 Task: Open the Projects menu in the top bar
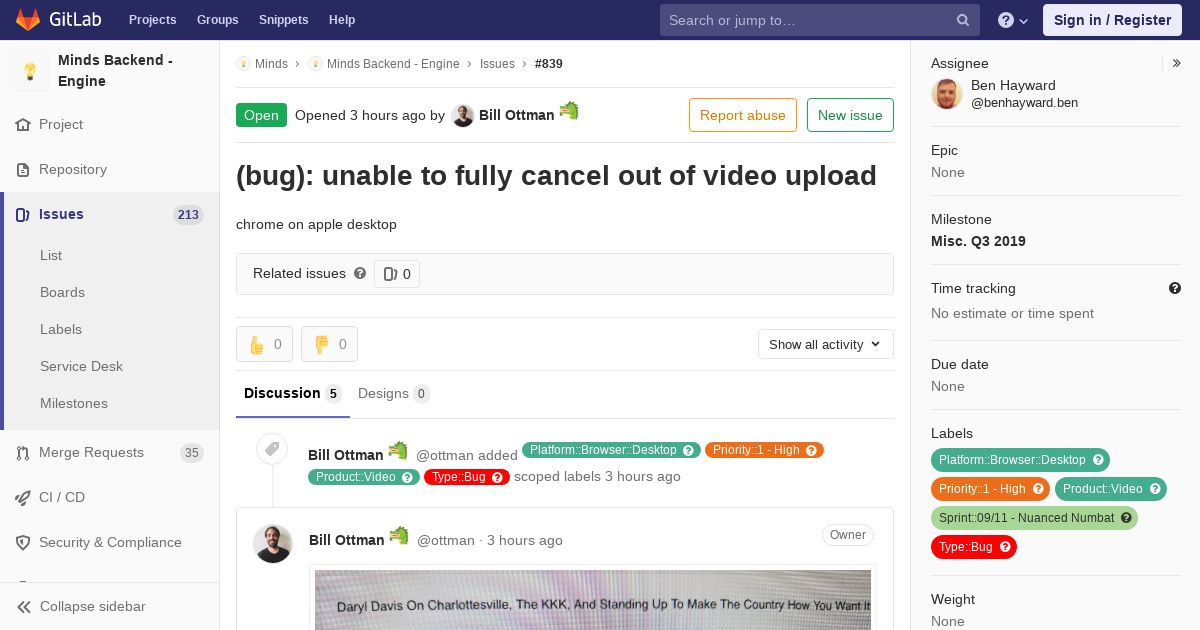153,20
